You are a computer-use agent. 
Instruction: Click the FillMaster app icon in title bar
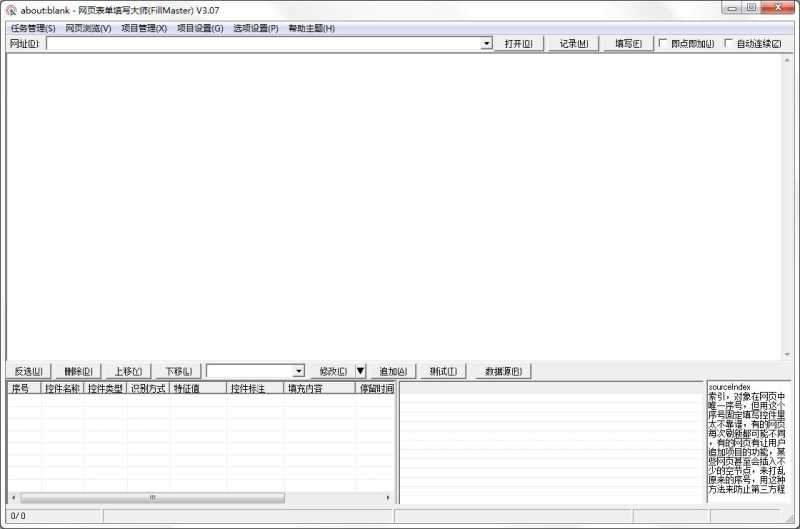pyautogui.click(x=11, y=10)
